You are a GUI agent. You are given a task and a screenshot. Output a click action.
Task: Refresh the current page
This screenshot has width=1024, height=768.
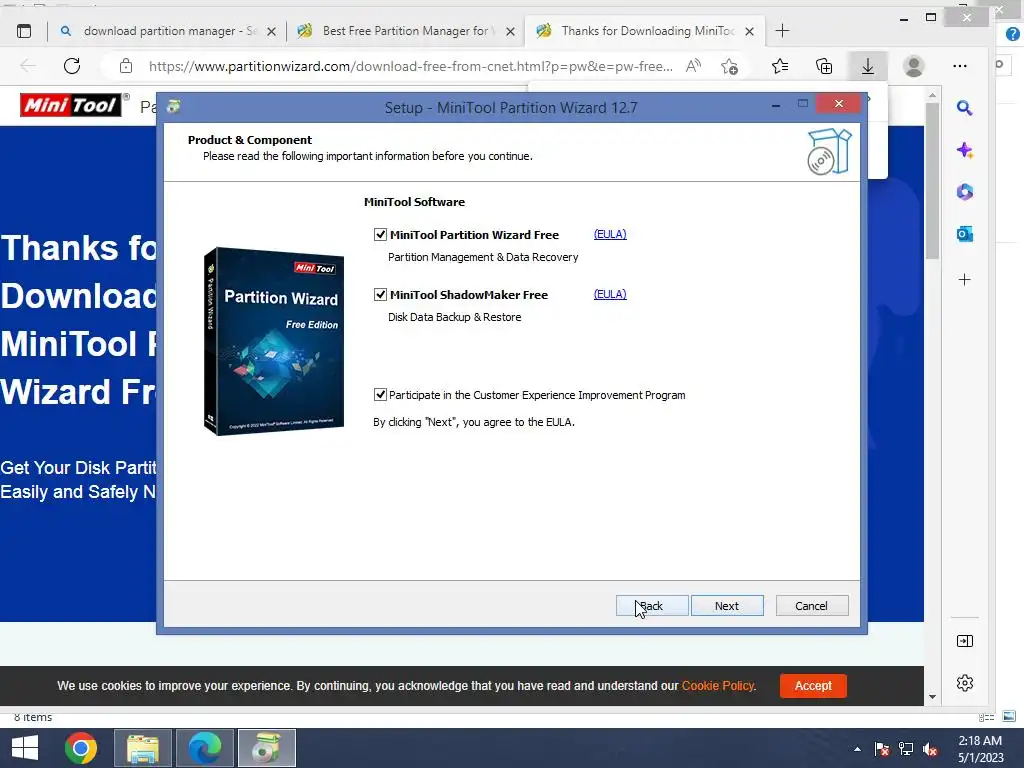pyautogui.click(x=72, y=66)
